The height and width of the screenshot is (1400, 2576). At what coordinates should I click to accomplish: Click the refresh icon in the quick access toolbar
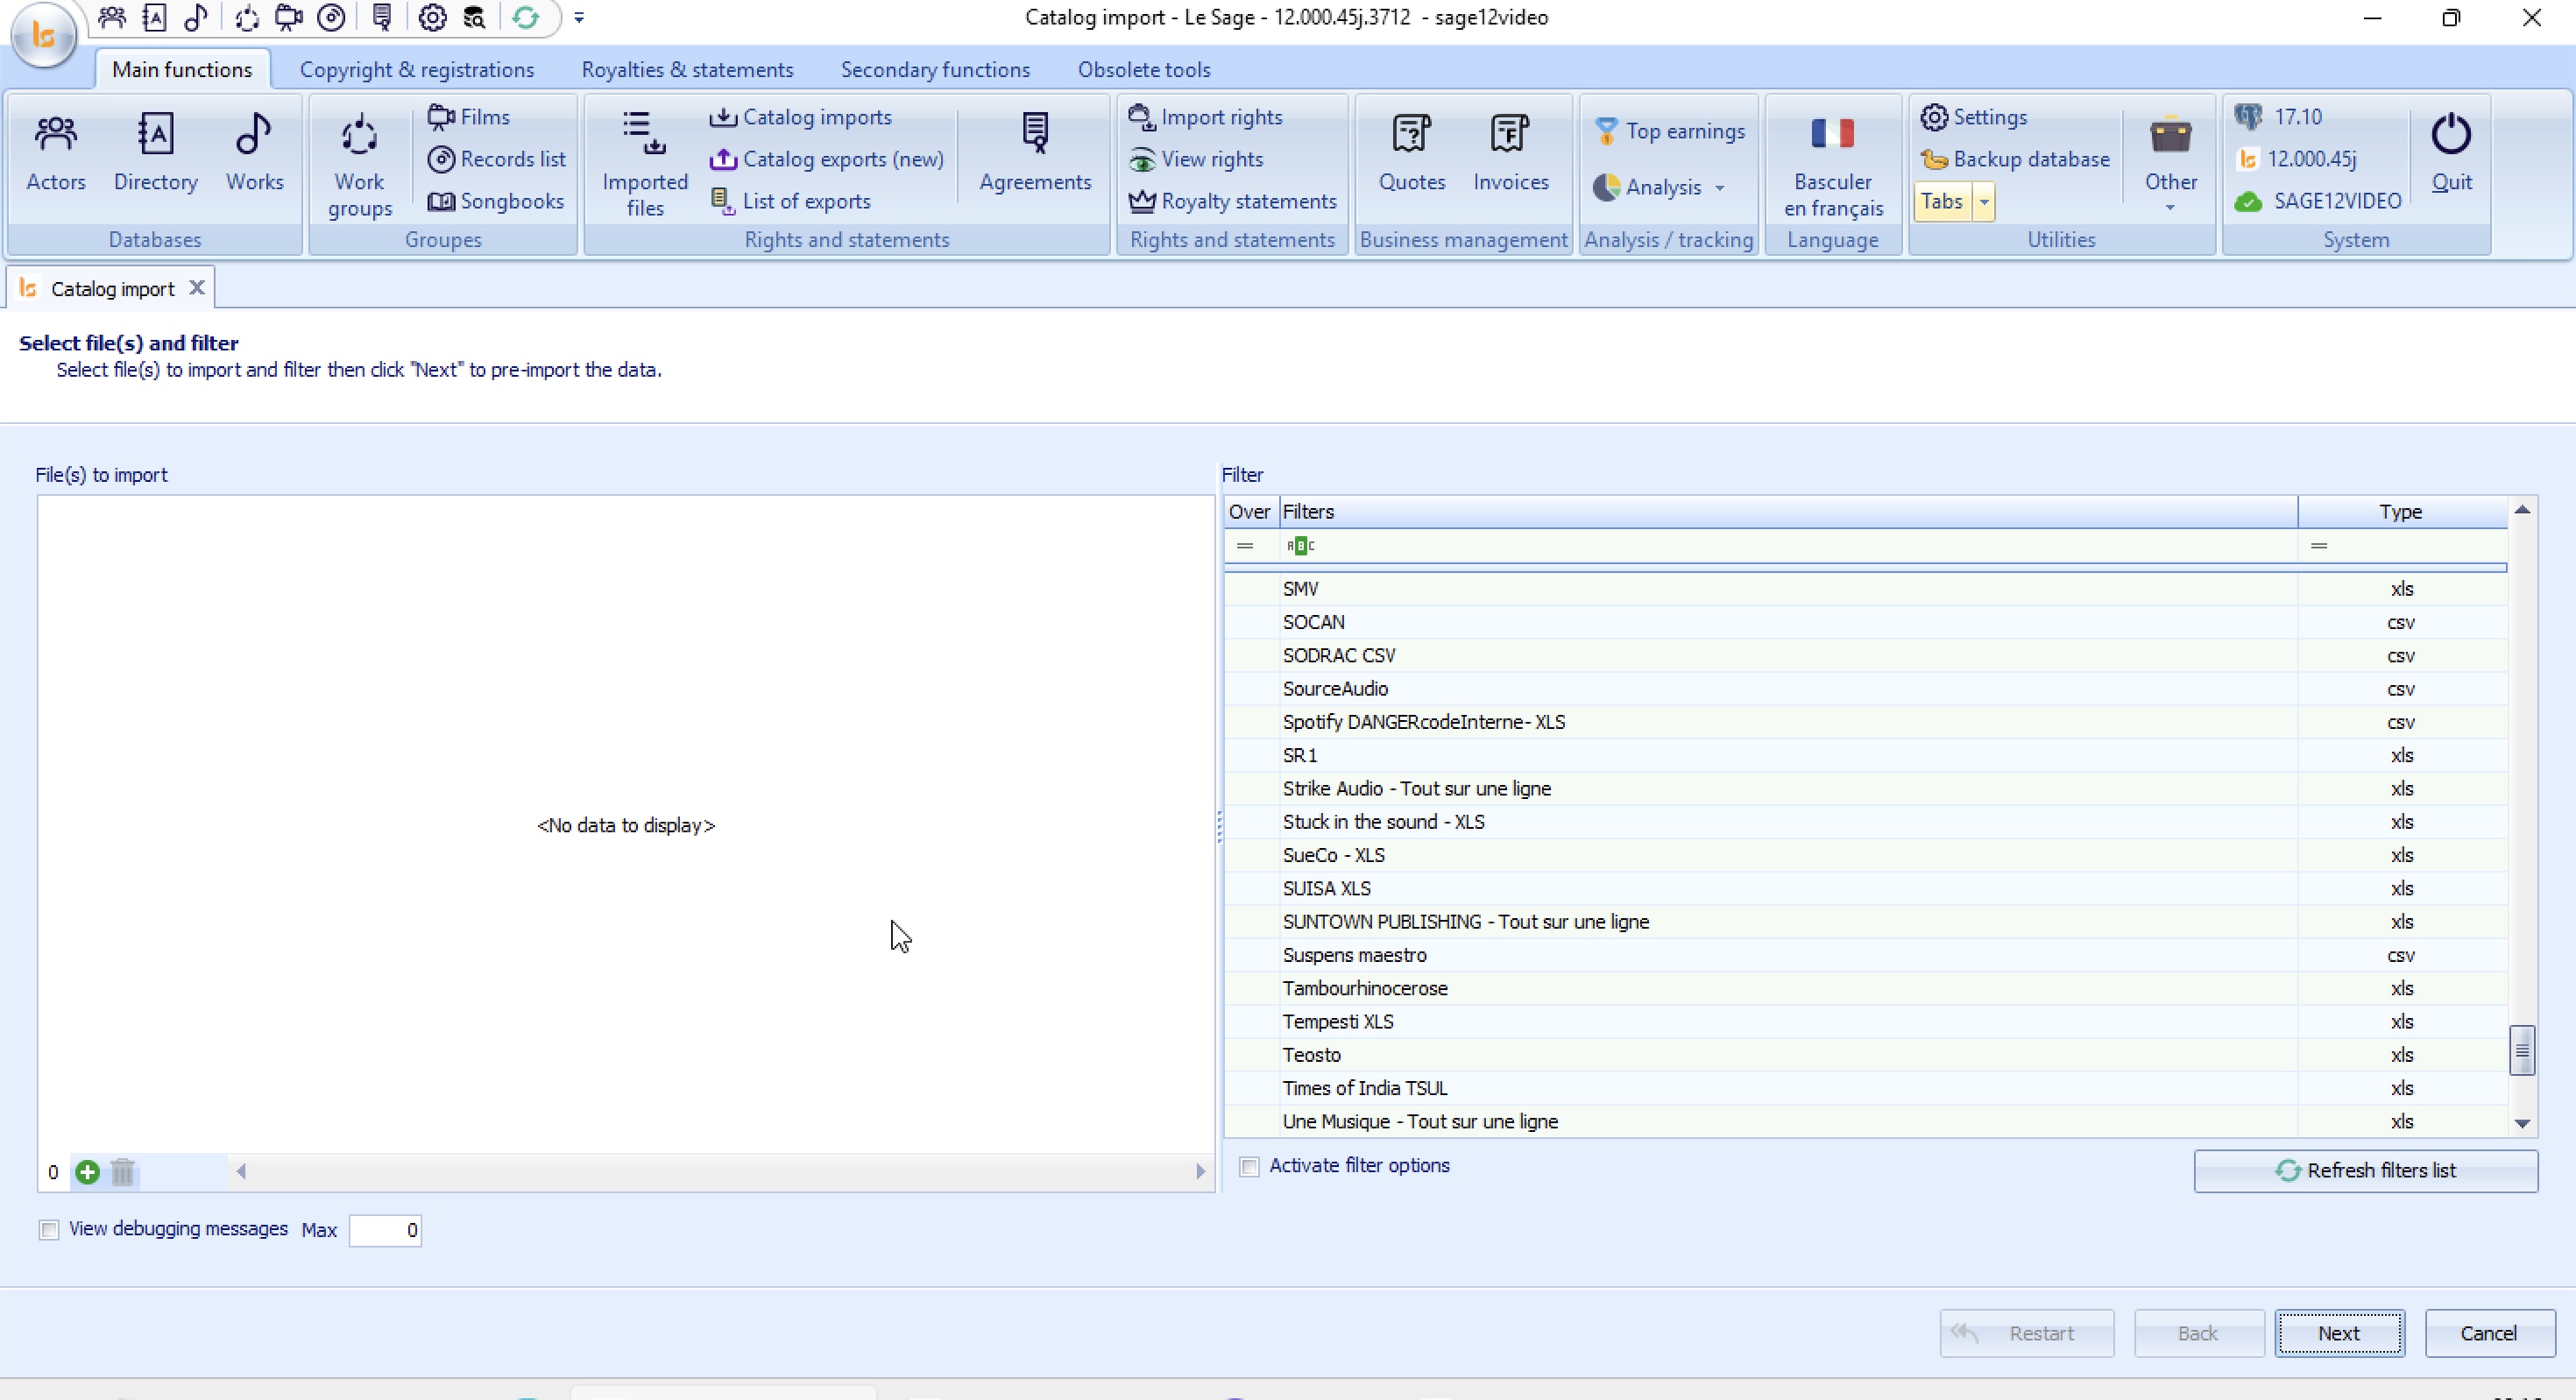[x=525, y=17]
